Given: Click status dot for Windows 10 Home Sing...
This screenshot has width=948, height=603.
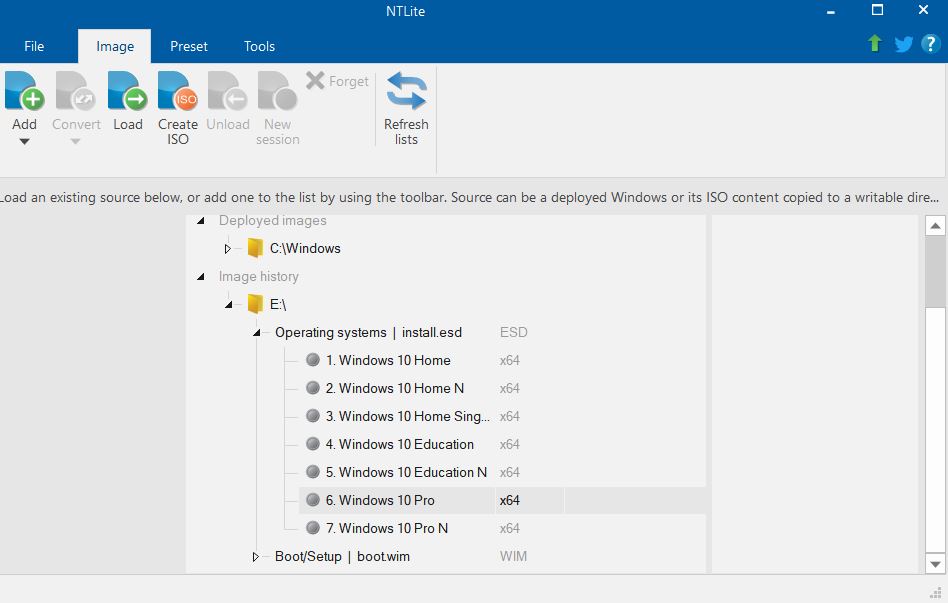Looking at the screenshot, I should [x=313, y=416].
